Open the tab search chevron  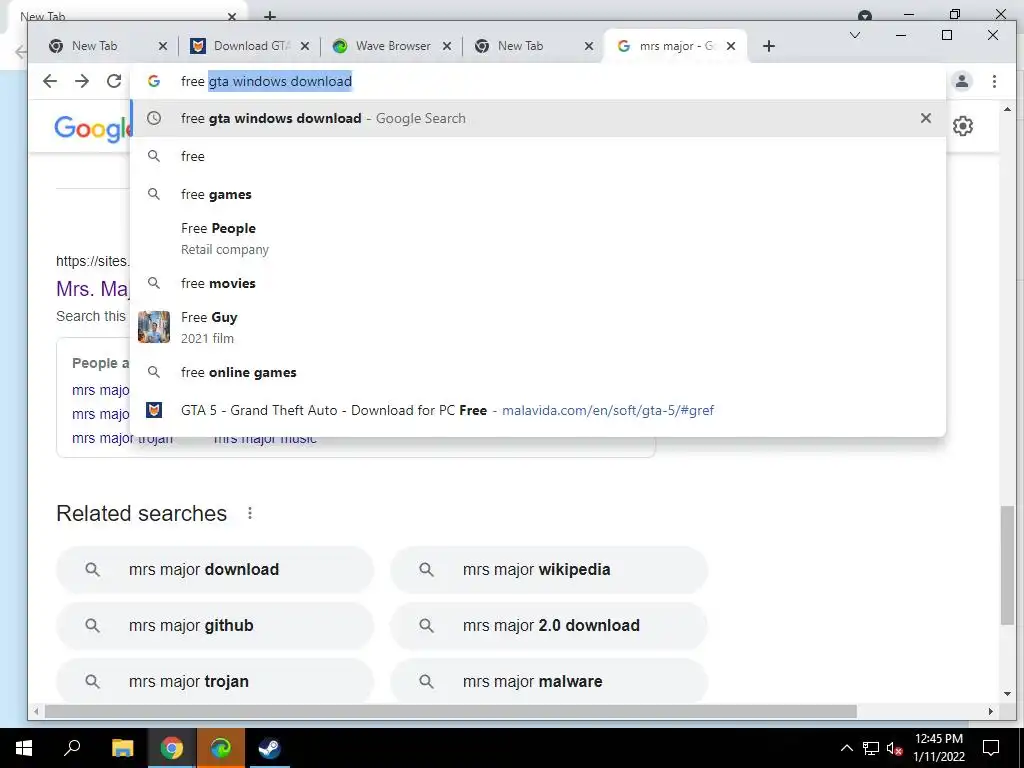point(854,35)
